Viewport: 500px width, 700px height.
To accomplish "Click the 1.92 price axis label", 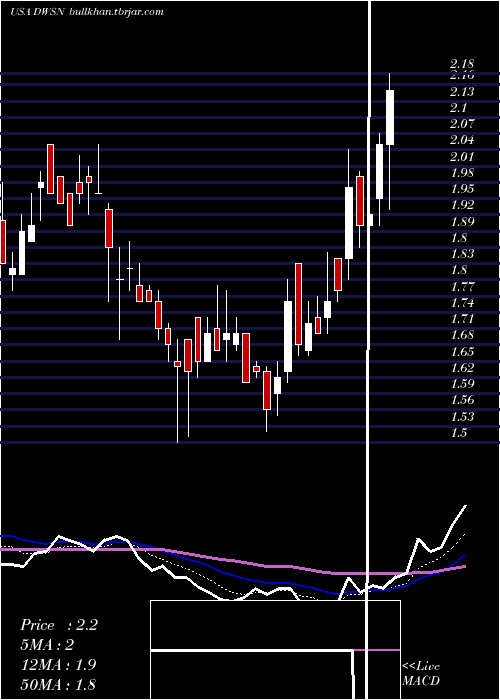I will 462,205.
